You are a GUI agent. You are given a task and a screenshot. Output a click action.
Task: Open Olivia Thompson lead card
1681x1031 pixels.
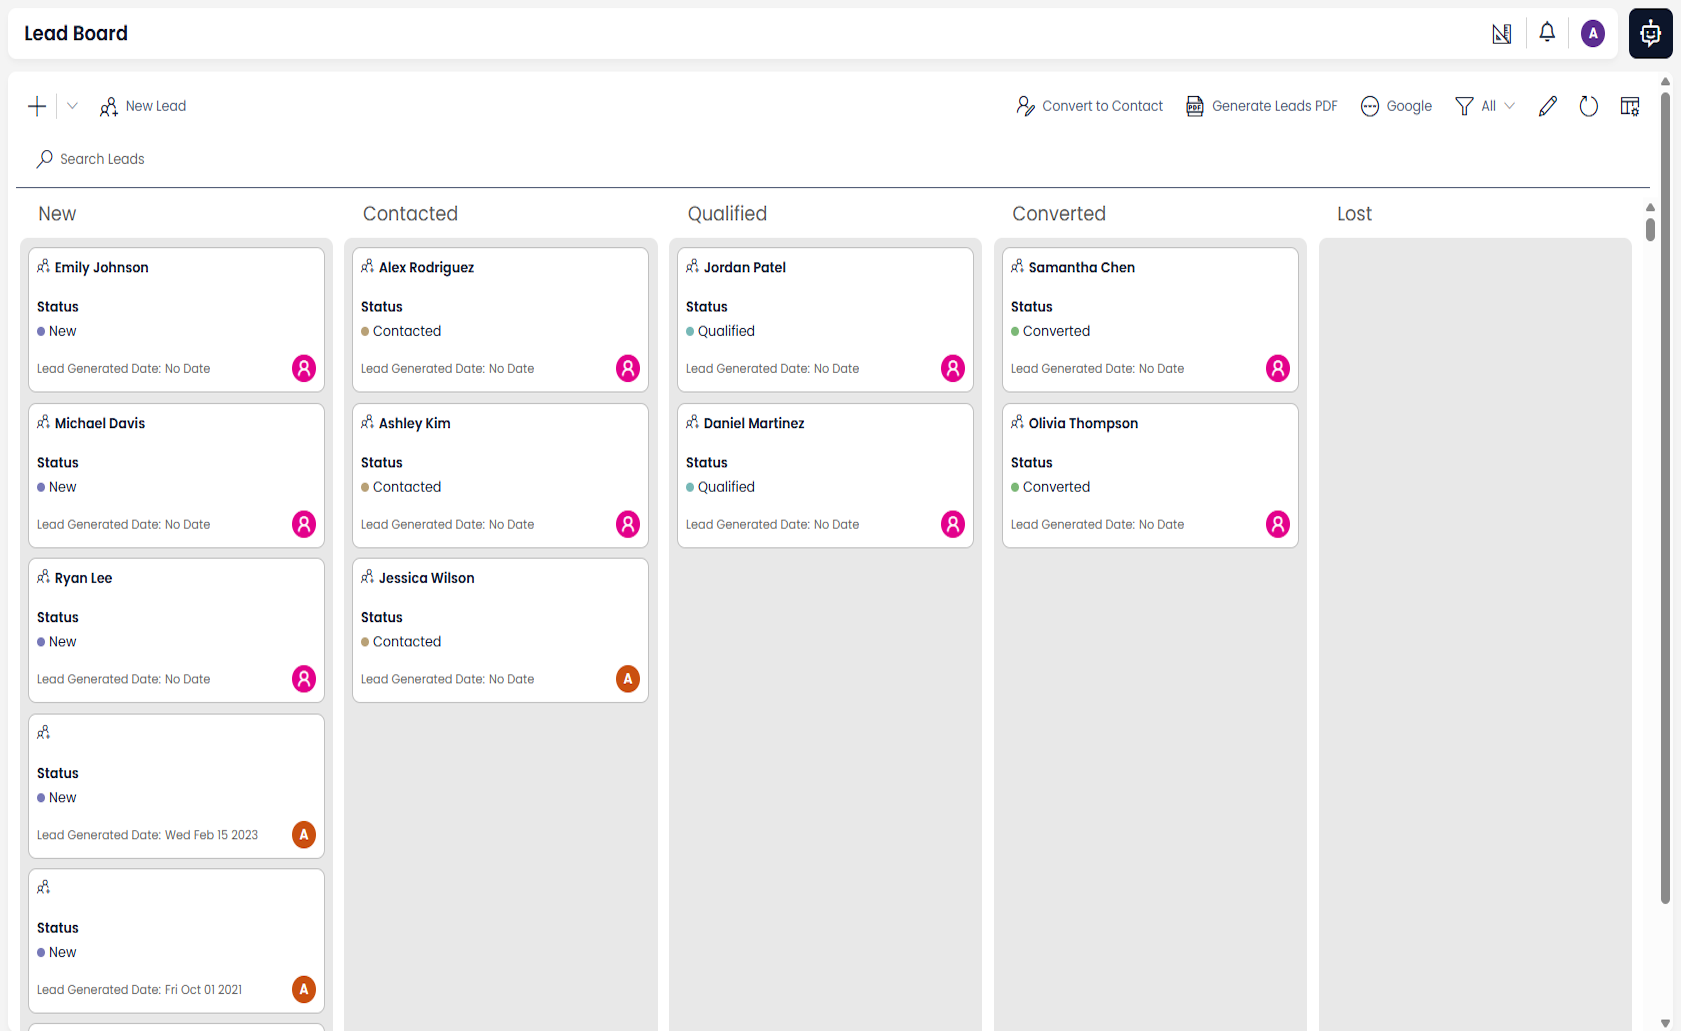pyautogui.click(x=1150, y=475)
